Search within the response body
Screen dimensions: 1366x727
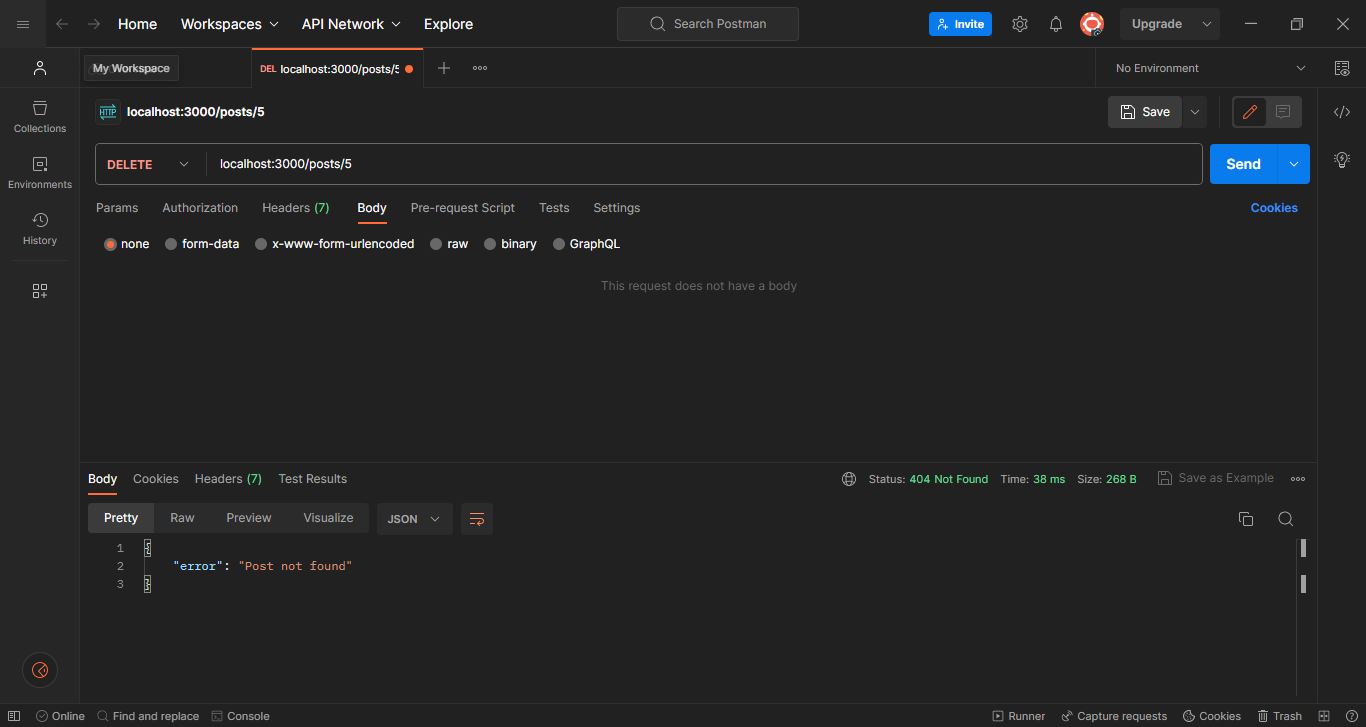click(1286, 519)
